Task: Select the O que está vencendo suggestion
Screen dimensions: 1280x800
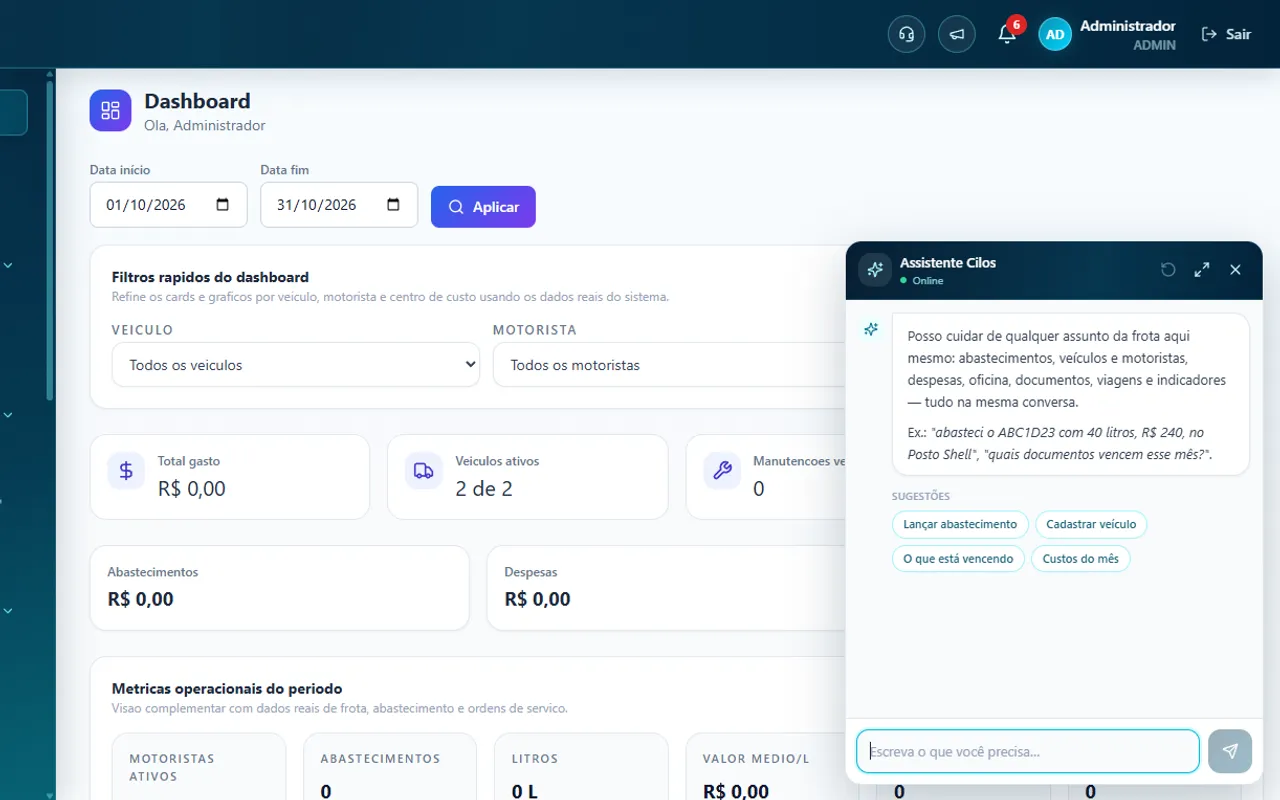Action: tap(958, 559)
